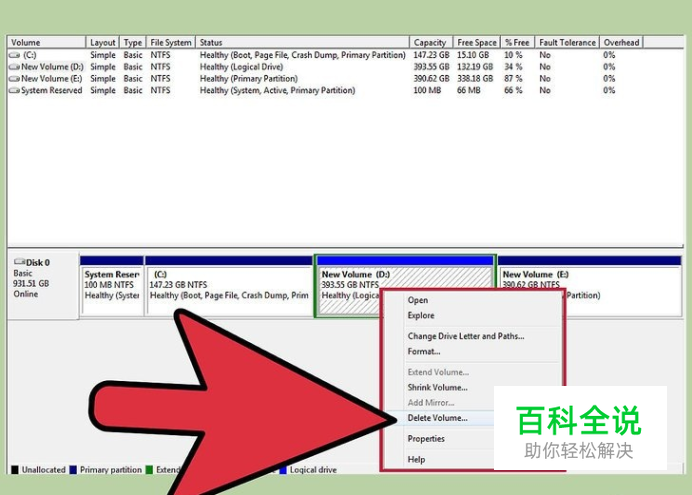Choose Explore from the context menu

point(421,315)
